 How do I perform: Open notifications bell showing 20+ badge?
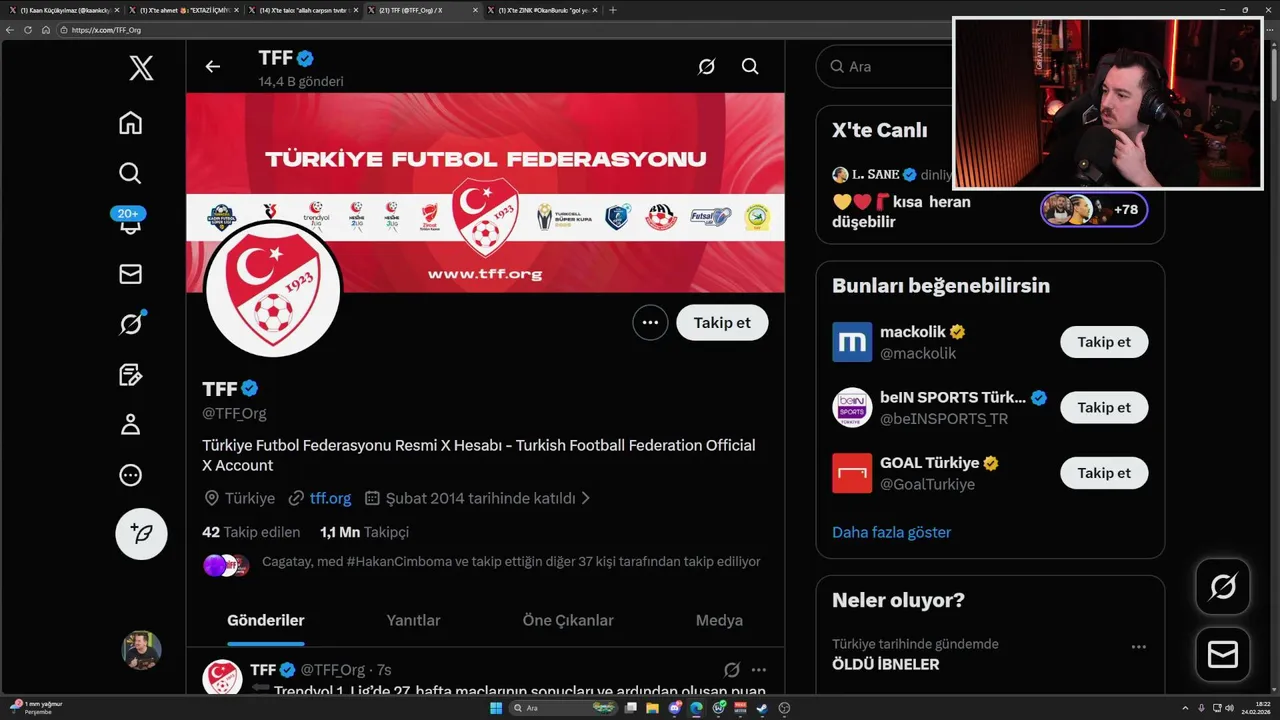[130, 223]
